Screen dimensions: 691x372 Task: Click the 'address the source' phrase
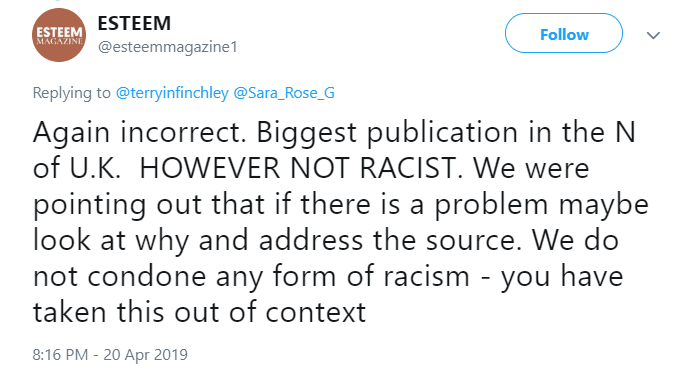(x=389, y=240)
